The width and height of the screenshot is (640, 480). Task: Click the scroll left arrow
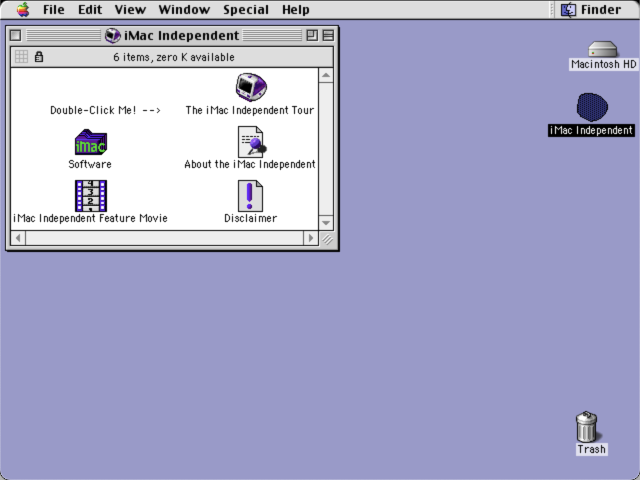18,238
